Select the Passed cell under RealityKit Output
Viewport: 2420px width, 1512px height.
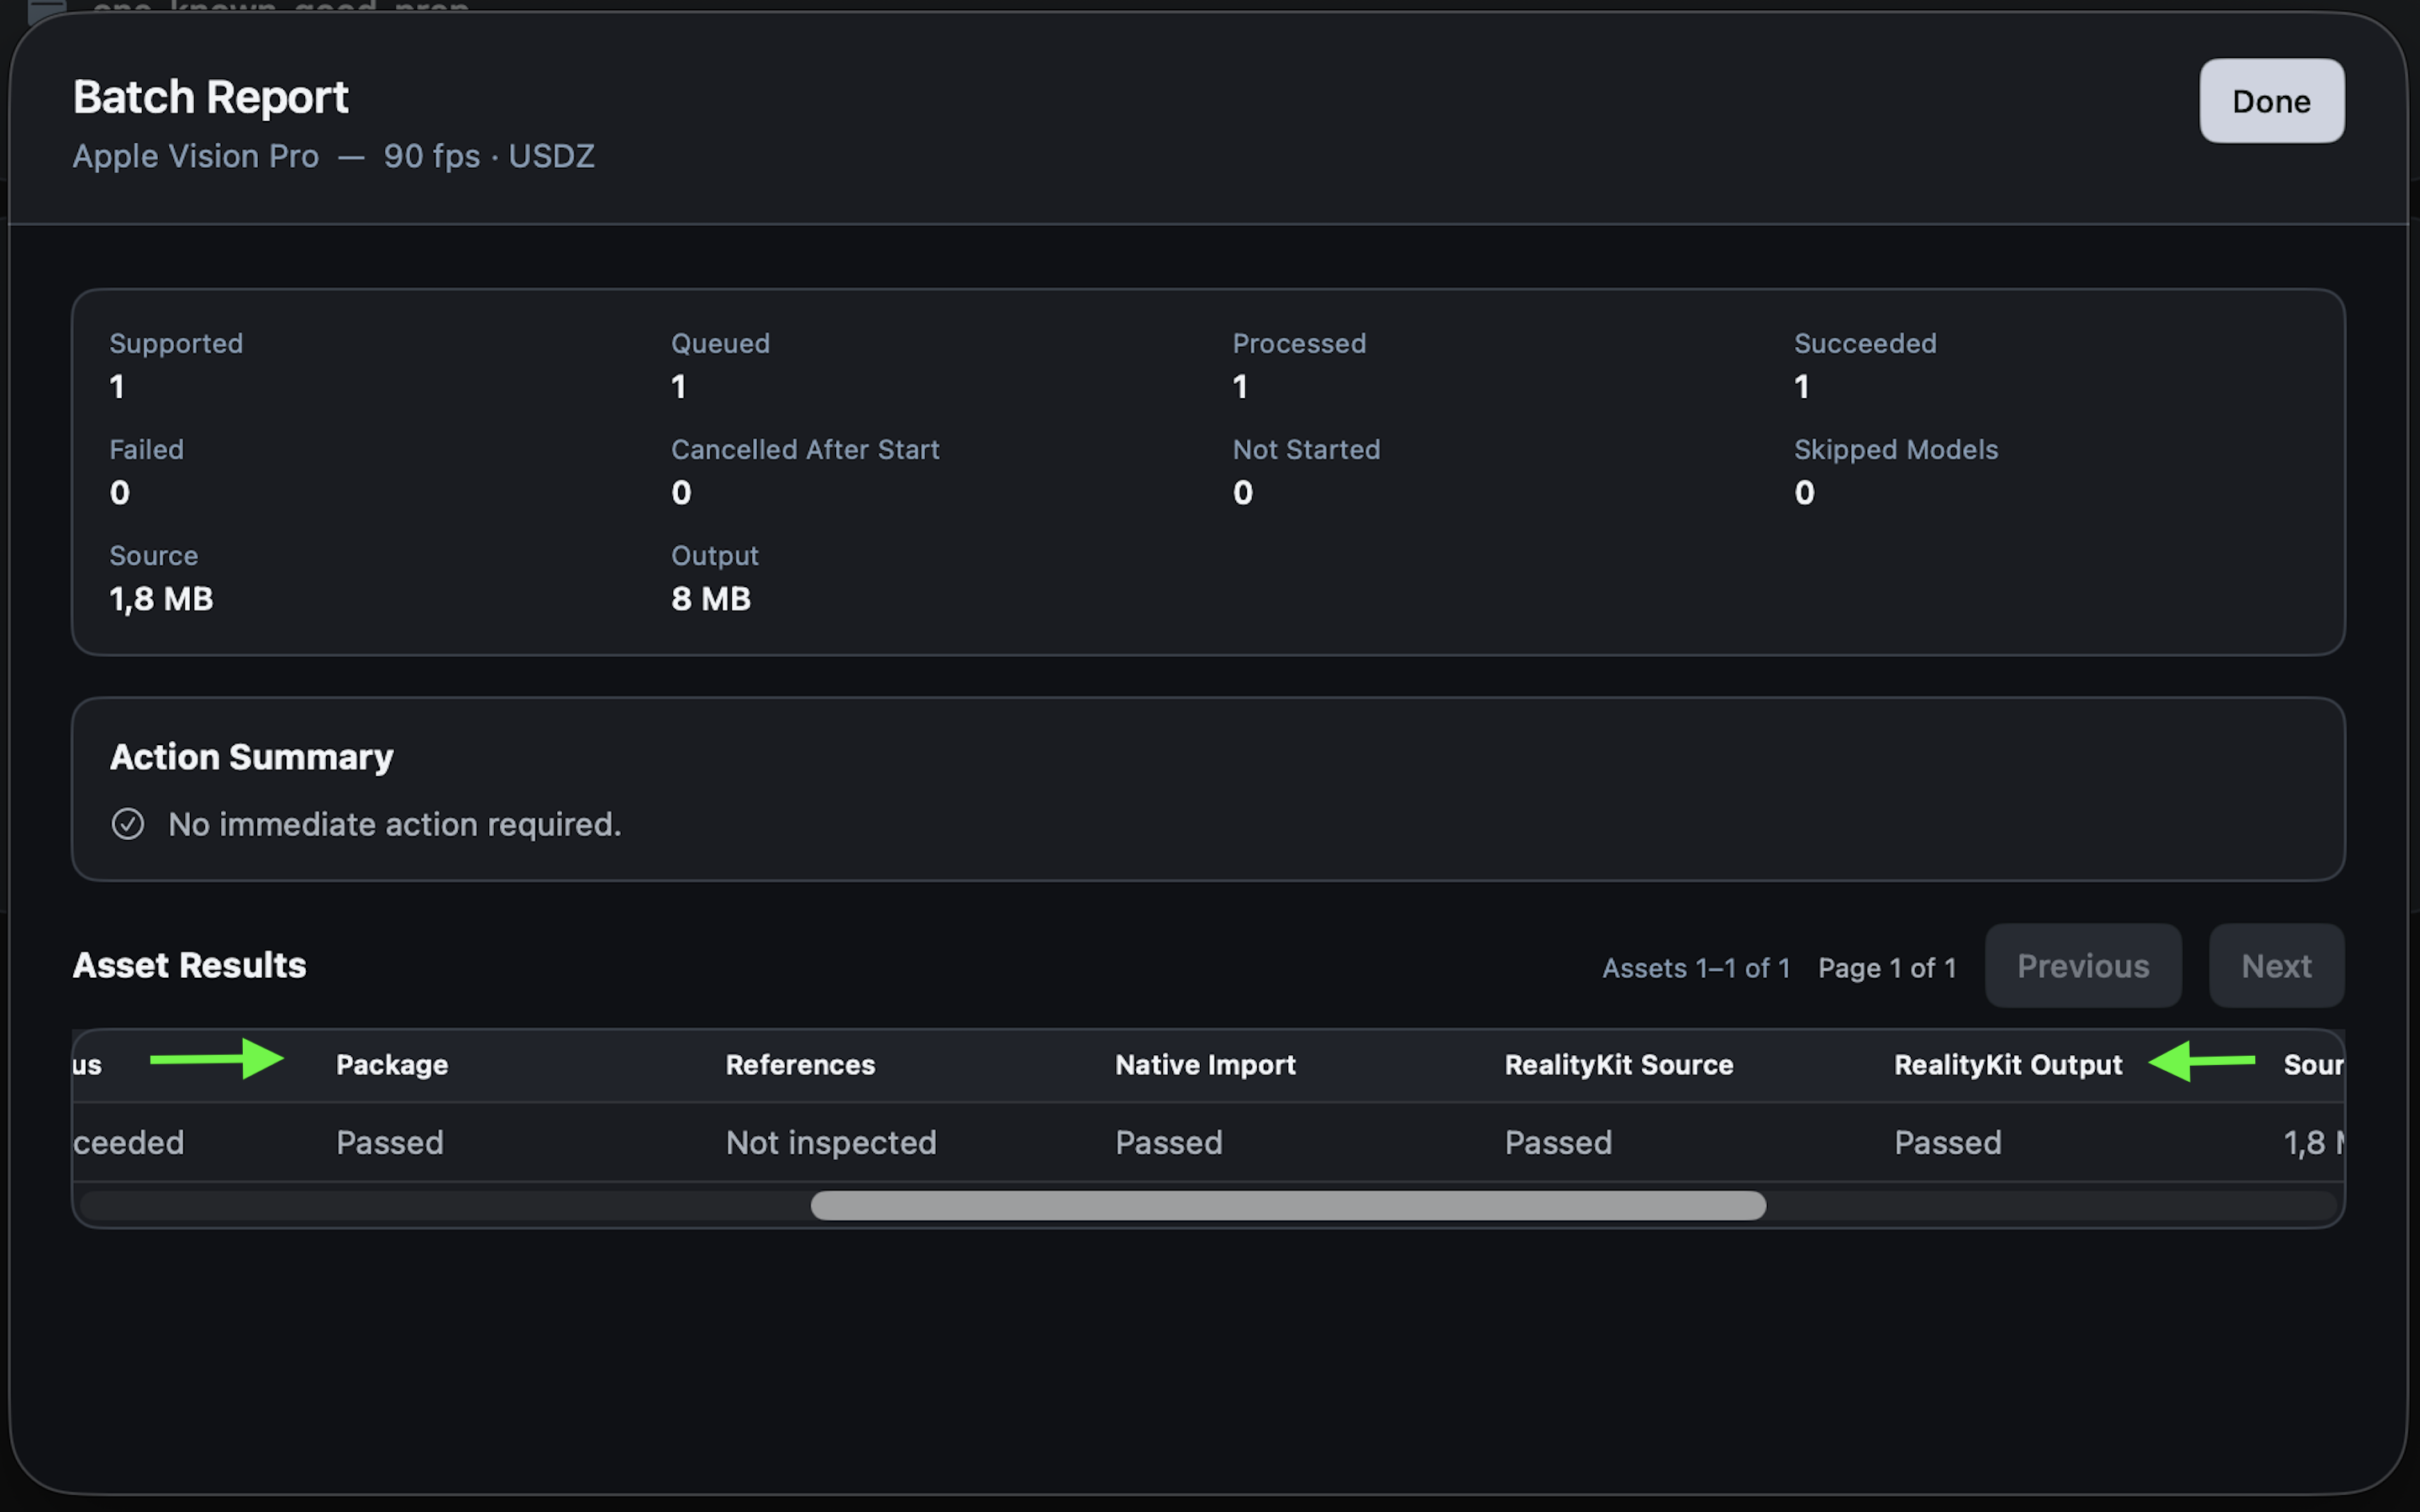(1948, 1142)
